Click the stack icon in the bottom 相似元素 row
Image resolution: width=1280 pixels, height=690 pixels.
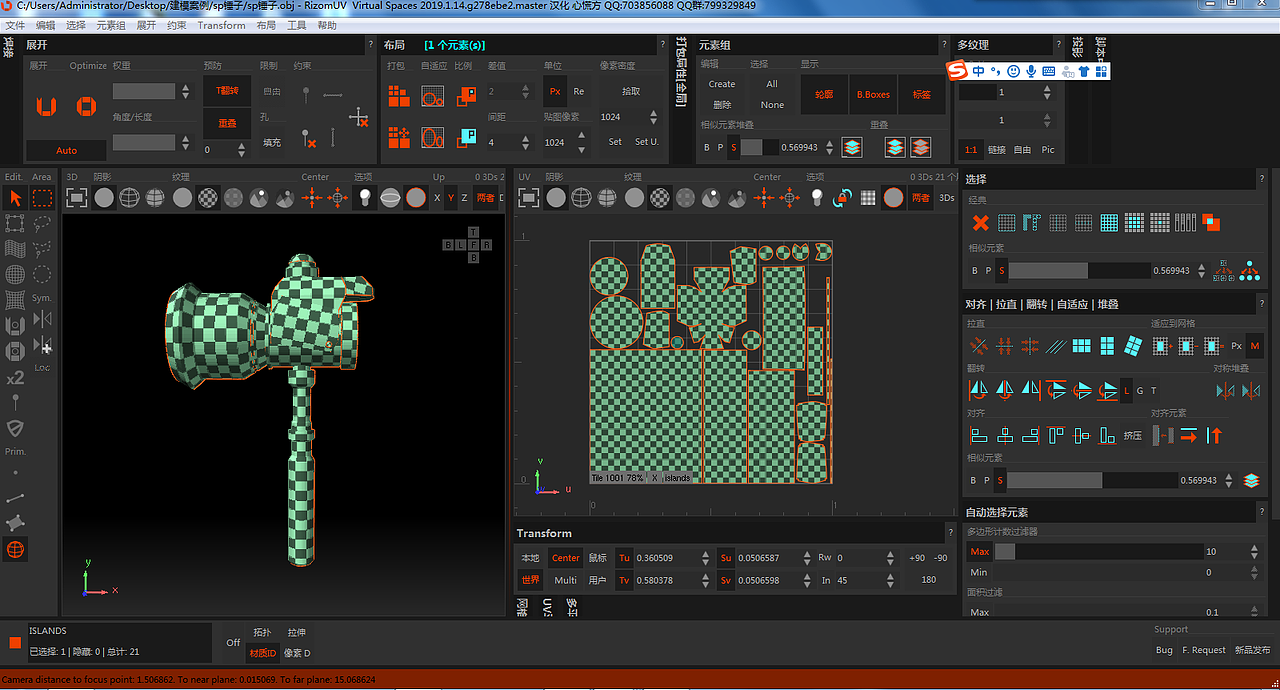pyautogui.click(x=1251, y=480)
